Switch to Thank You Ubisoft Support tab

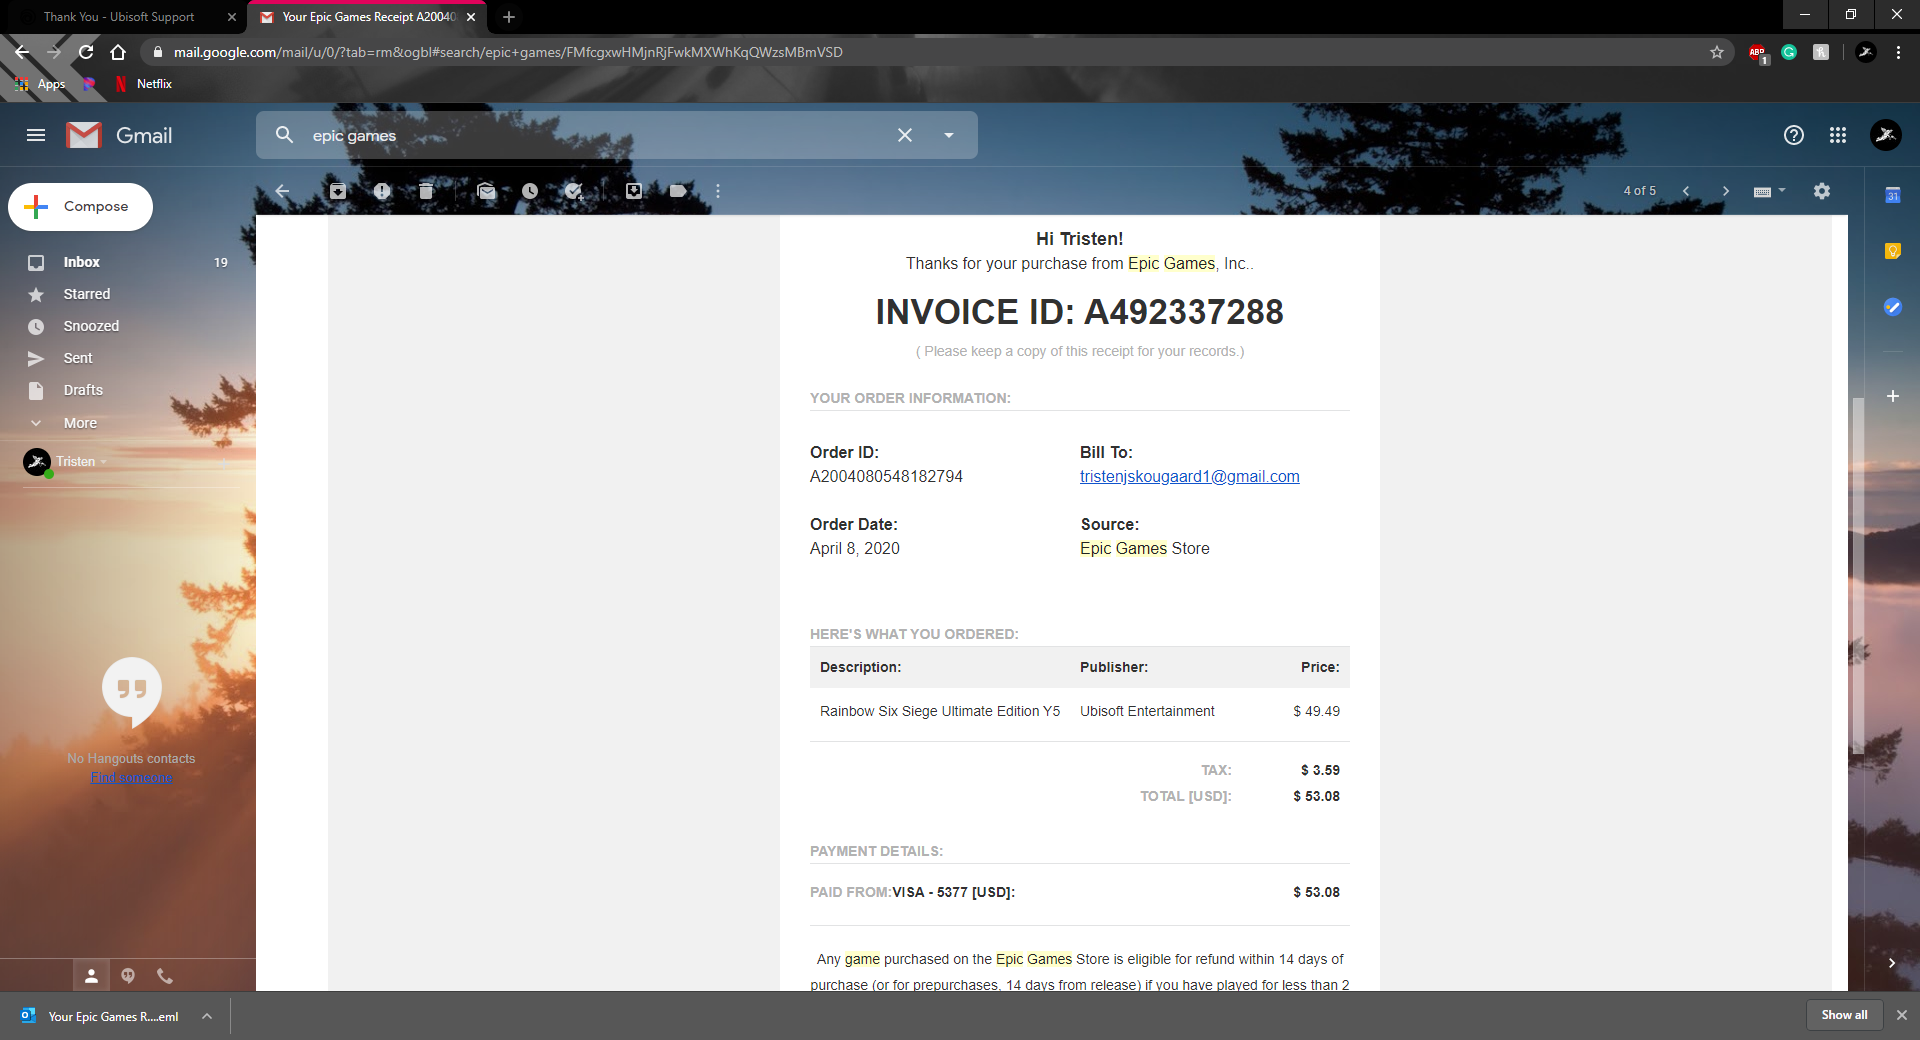120,17
